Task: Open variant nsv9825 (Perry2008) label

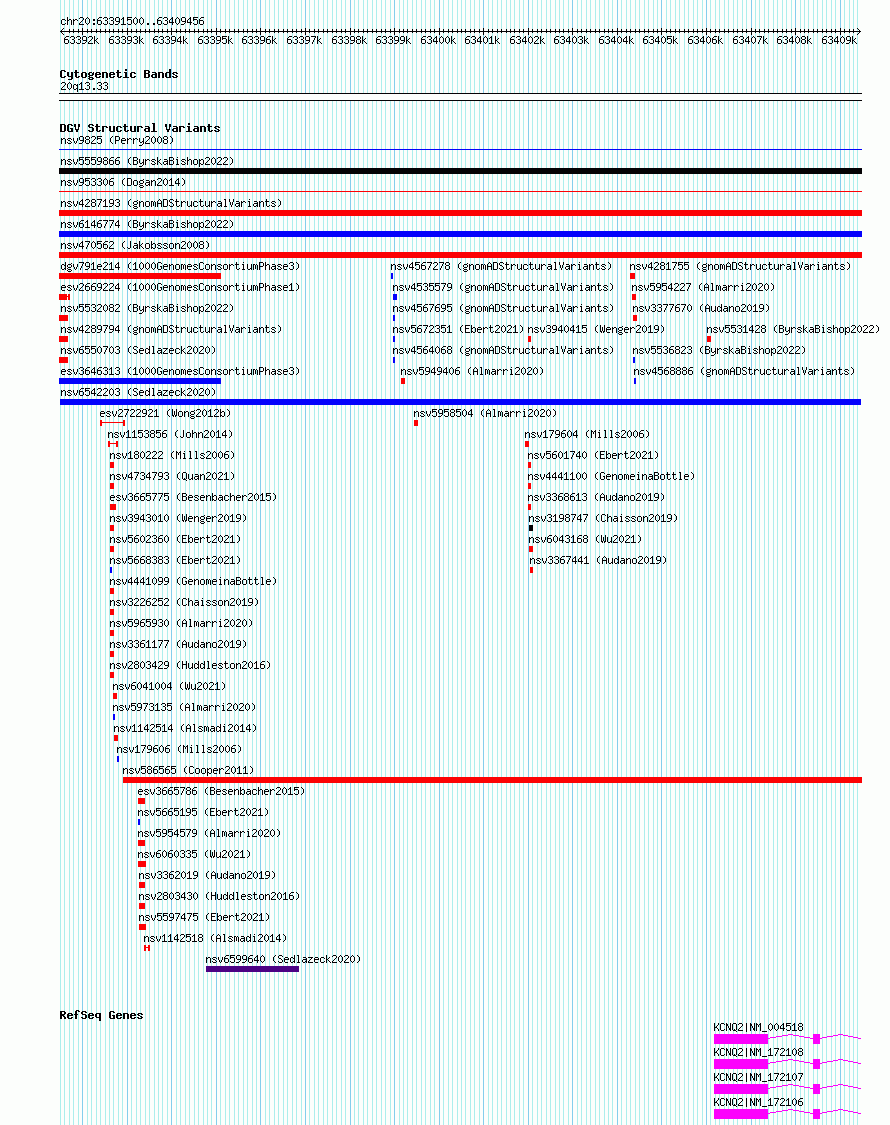Action: 117,141
